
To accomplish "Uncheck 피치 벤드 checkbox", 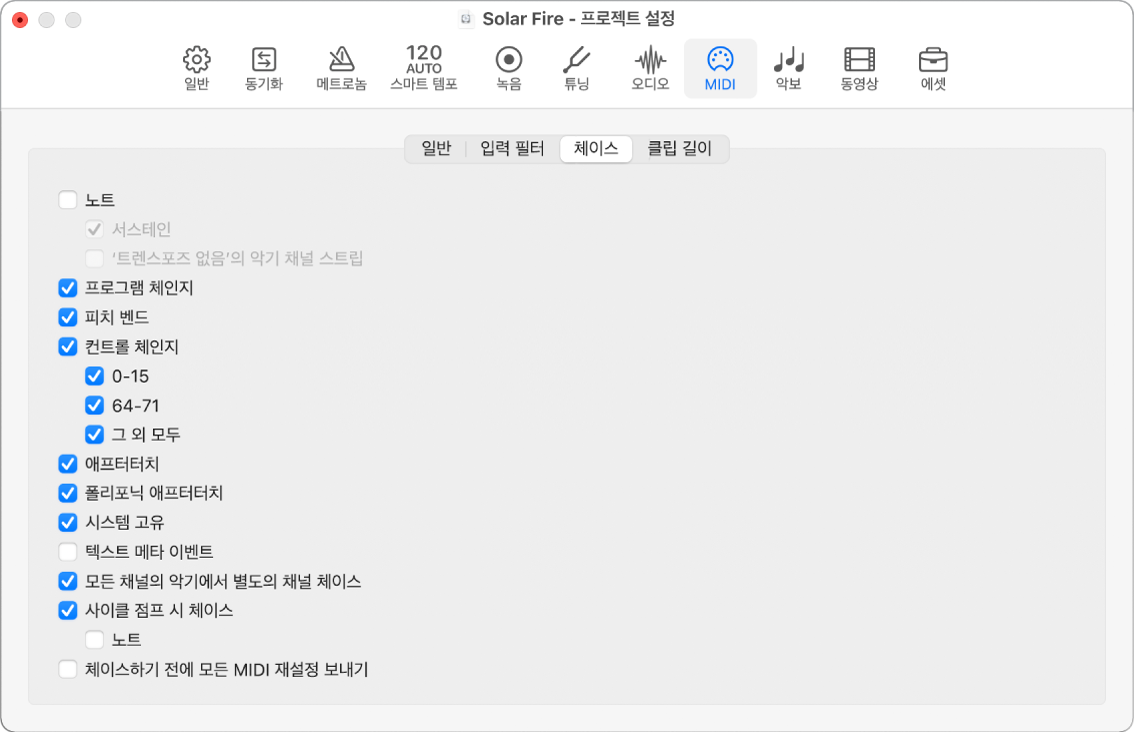I will 68,317.
